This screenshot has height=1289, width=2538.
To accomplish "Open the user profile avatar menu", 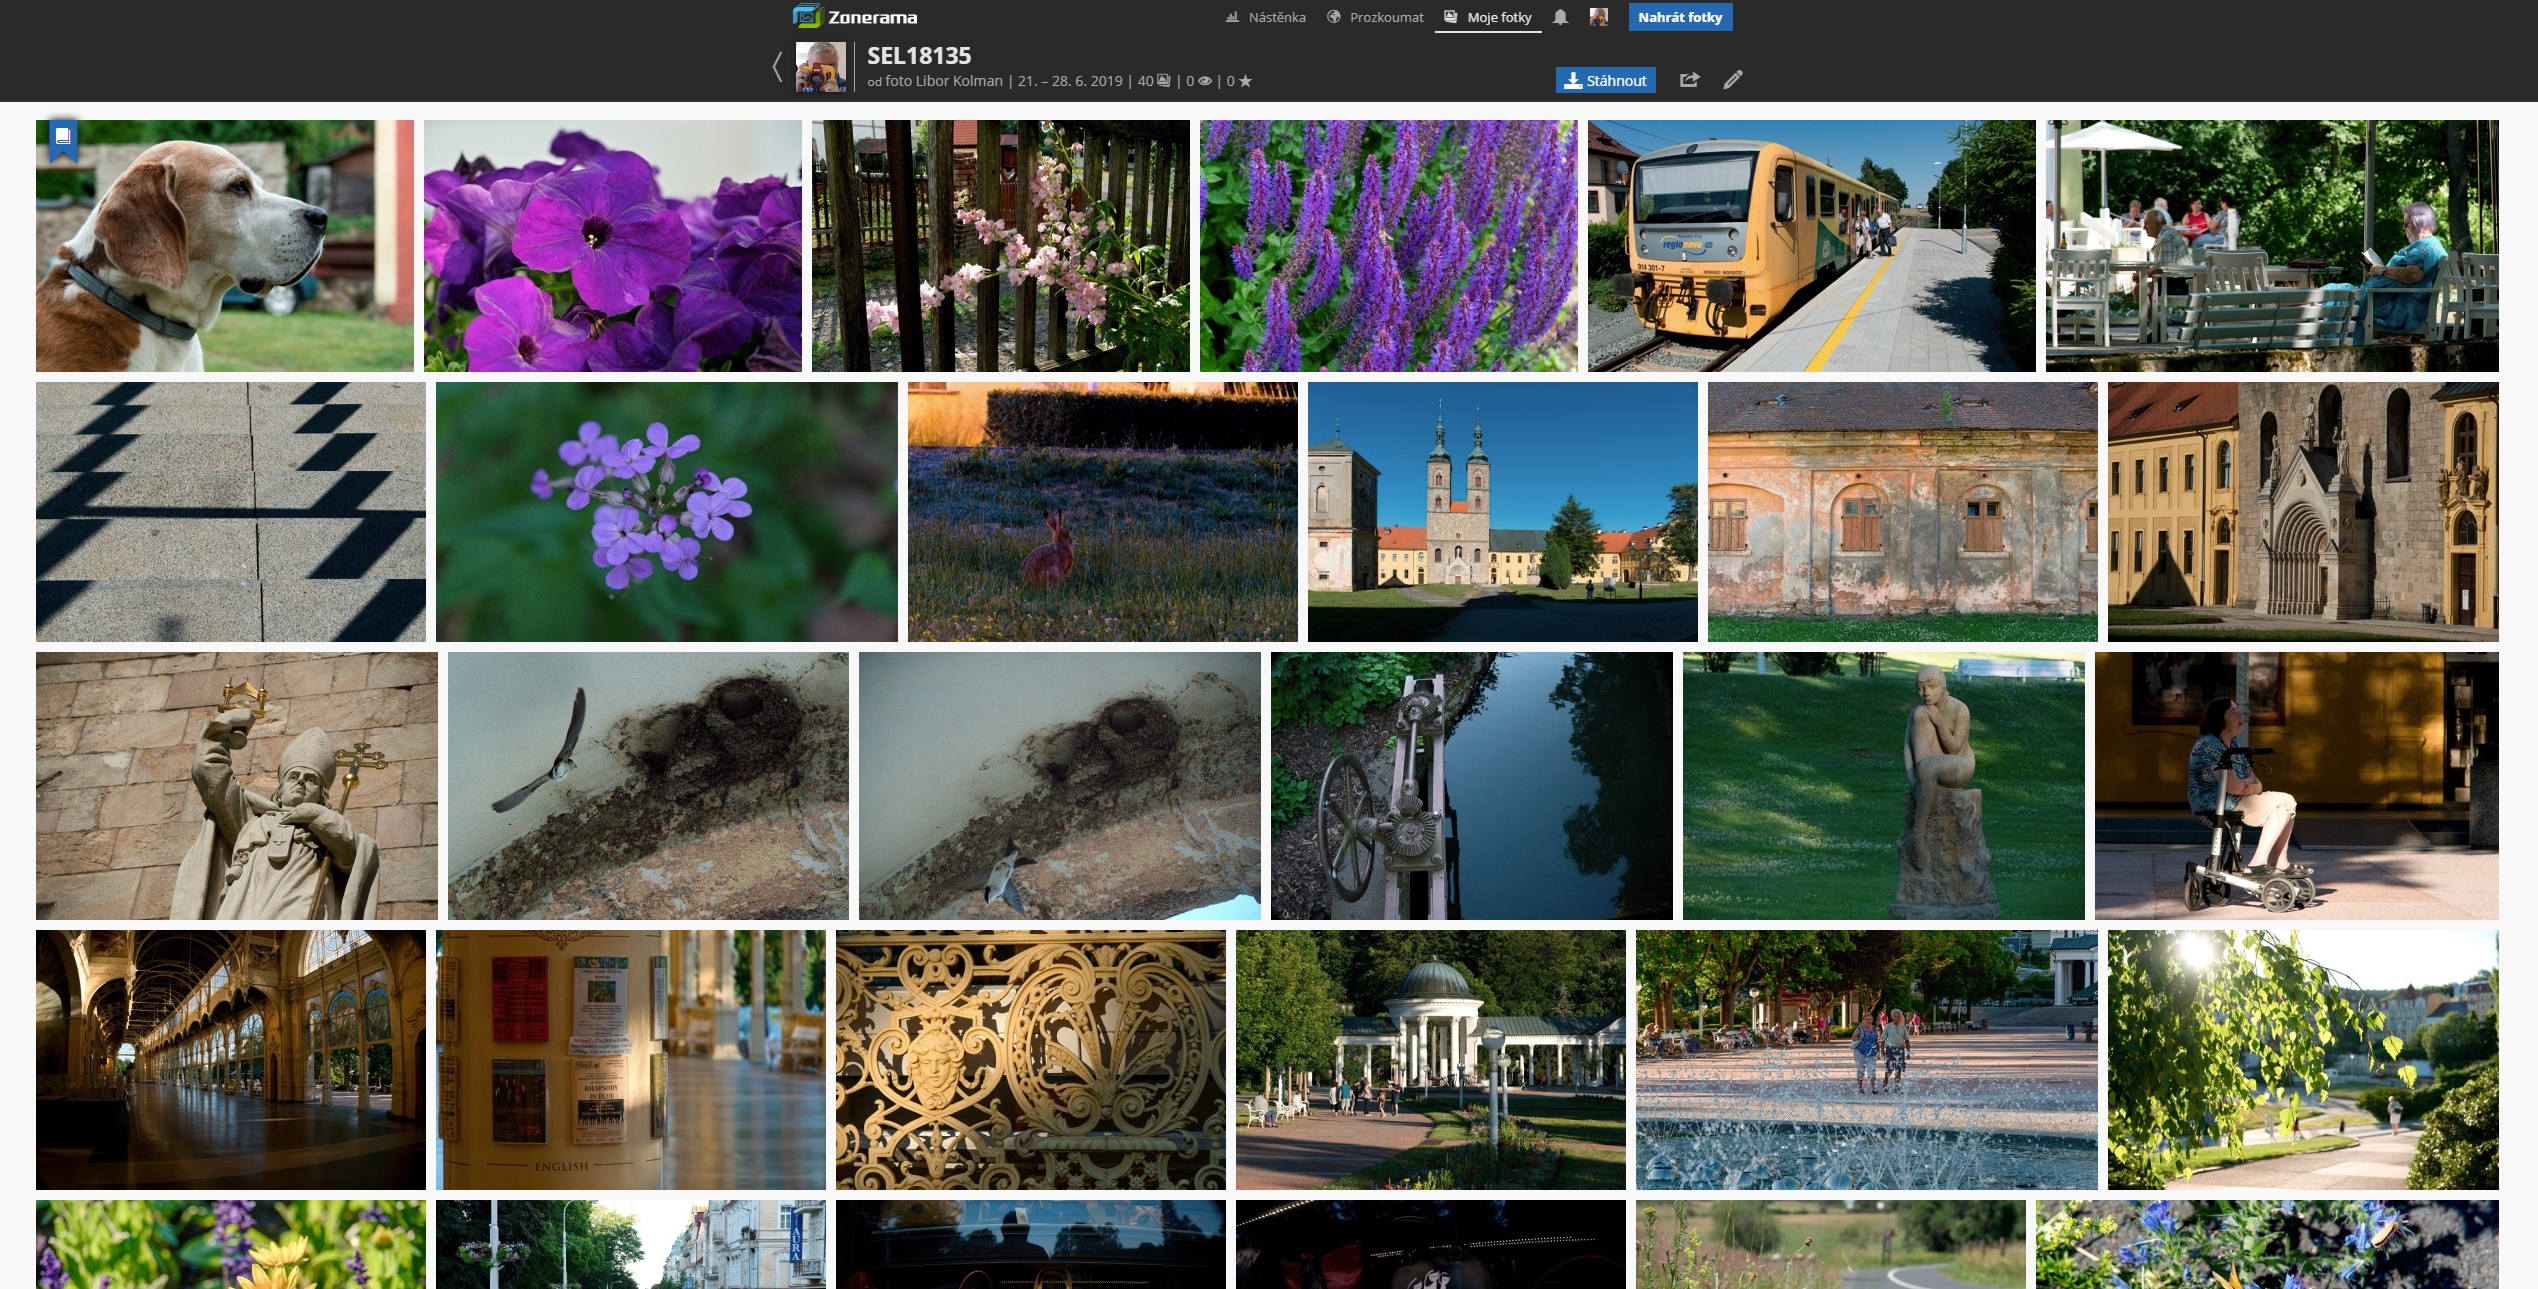I will pyautogui.click(x=1598, y=17).
